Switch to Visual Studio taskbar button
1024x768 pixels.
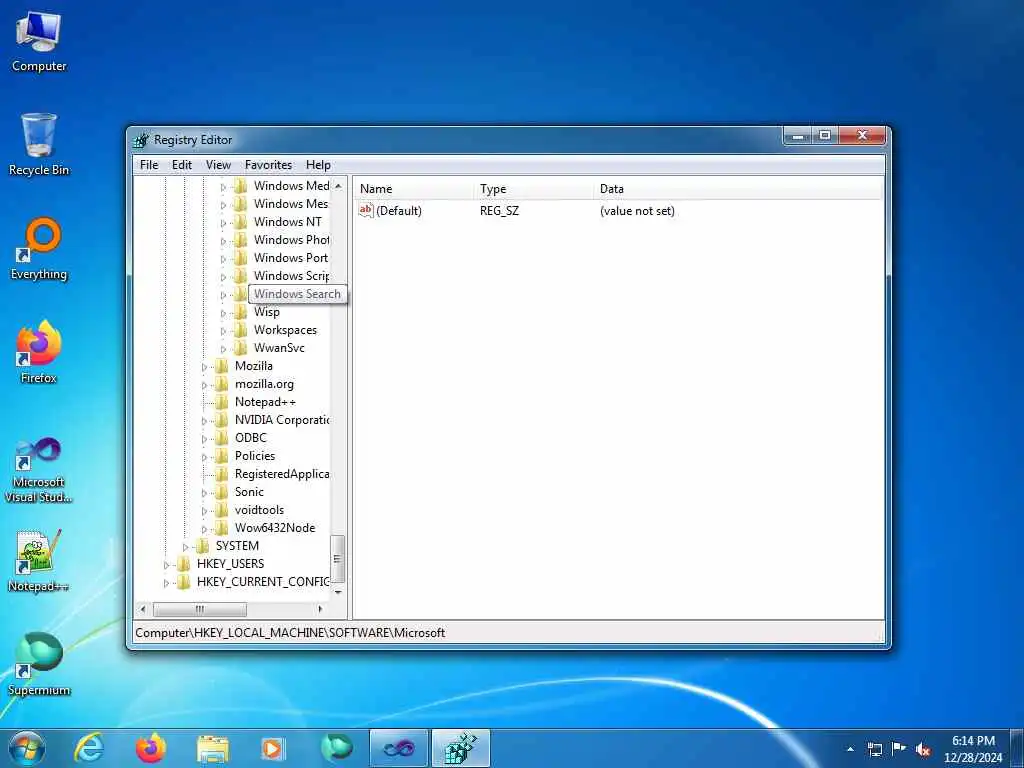[399, 748]
